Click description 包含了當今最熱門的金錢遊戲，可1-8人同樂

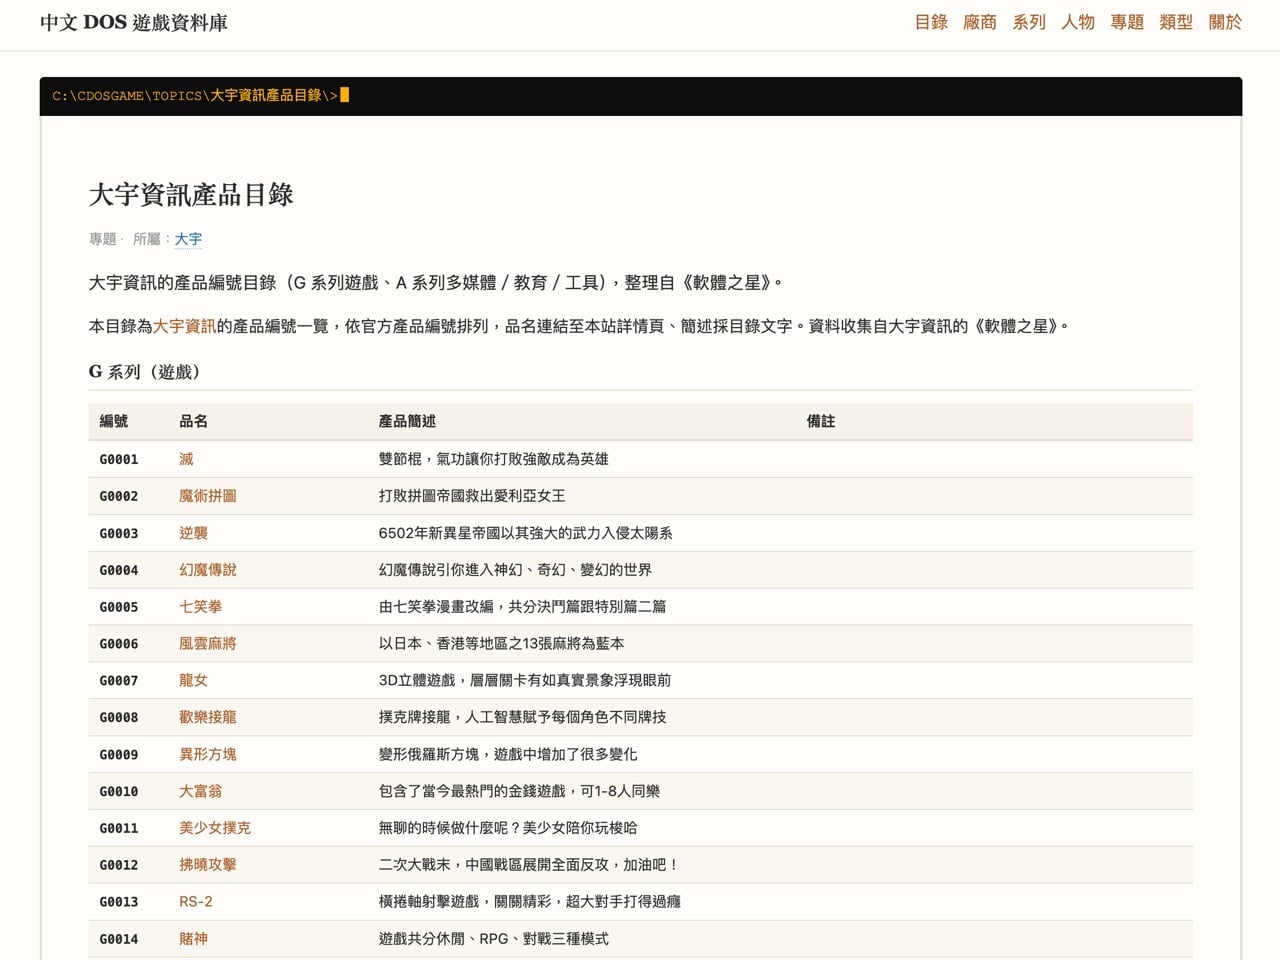519,791
